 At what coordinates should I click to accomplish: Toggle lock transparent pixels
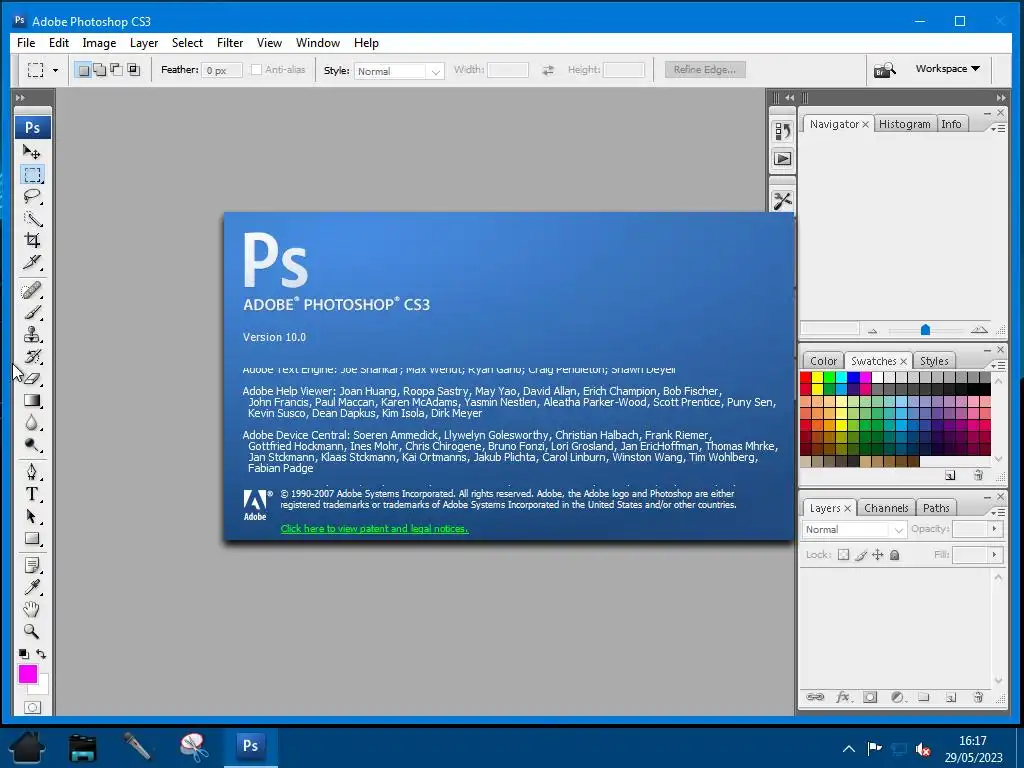tap(844, 555)
